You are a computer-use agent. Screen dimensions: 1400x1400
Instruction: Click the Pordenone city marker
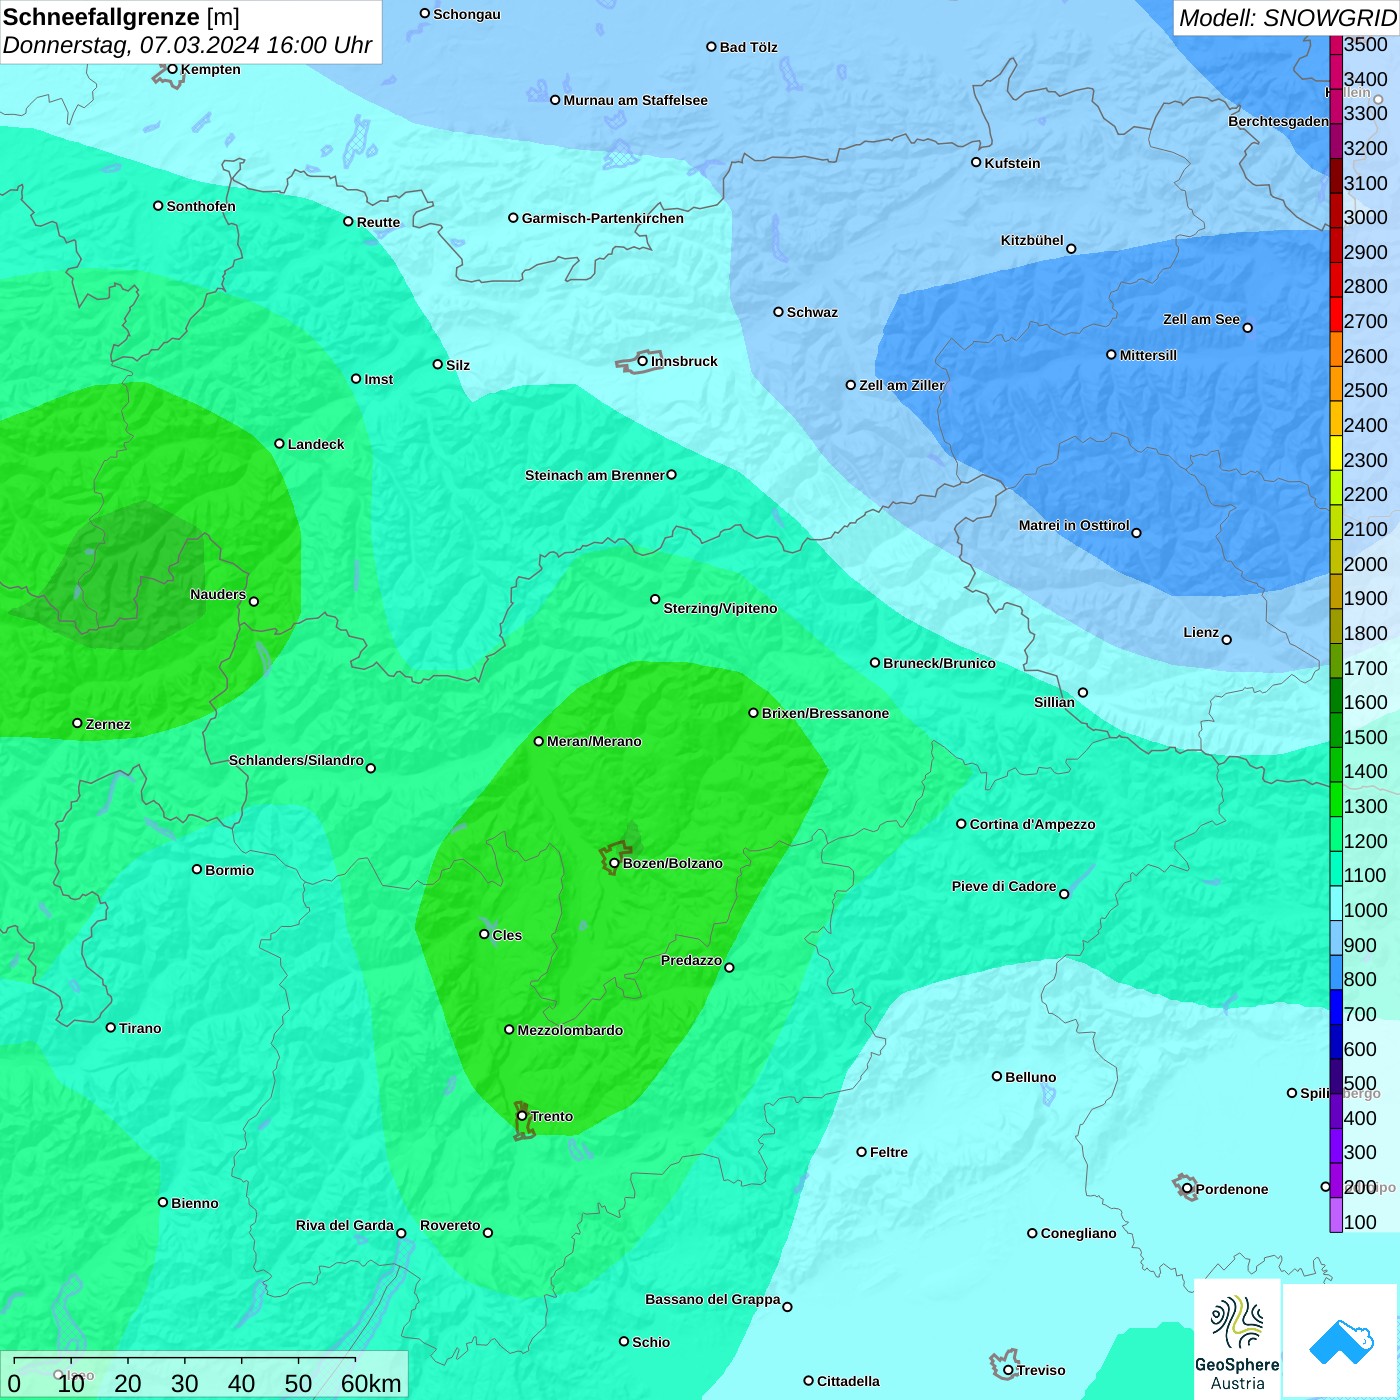coord(1187,1189)
